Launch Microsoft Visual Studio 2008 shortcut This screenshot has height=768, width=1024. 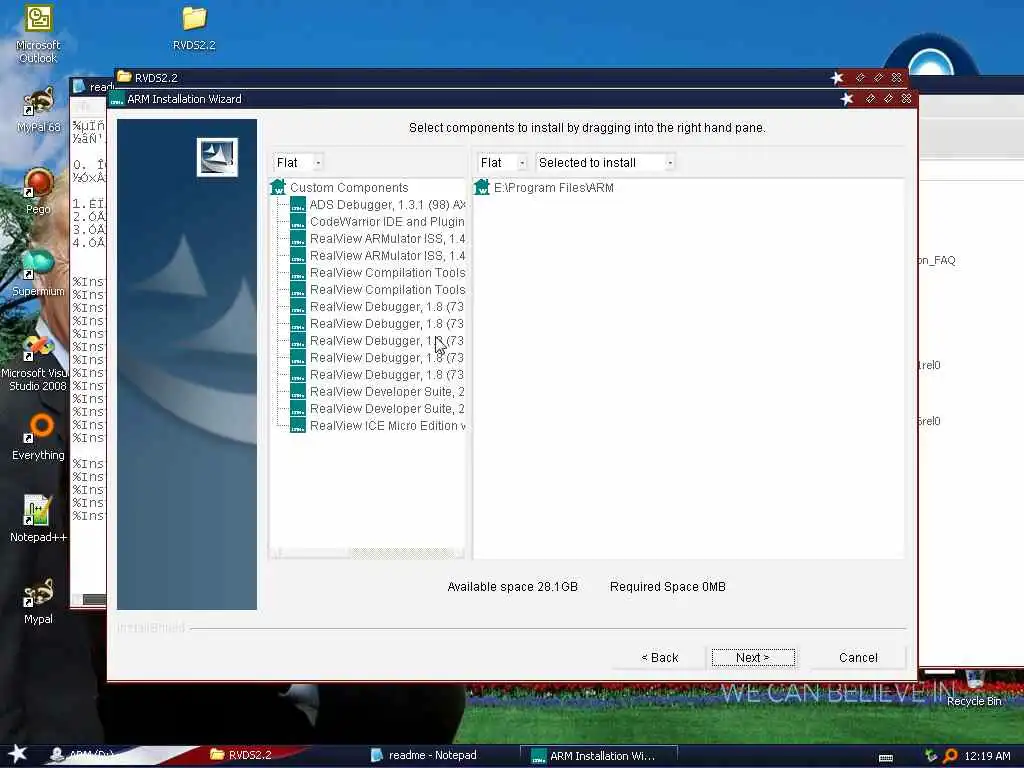(37, 363)
